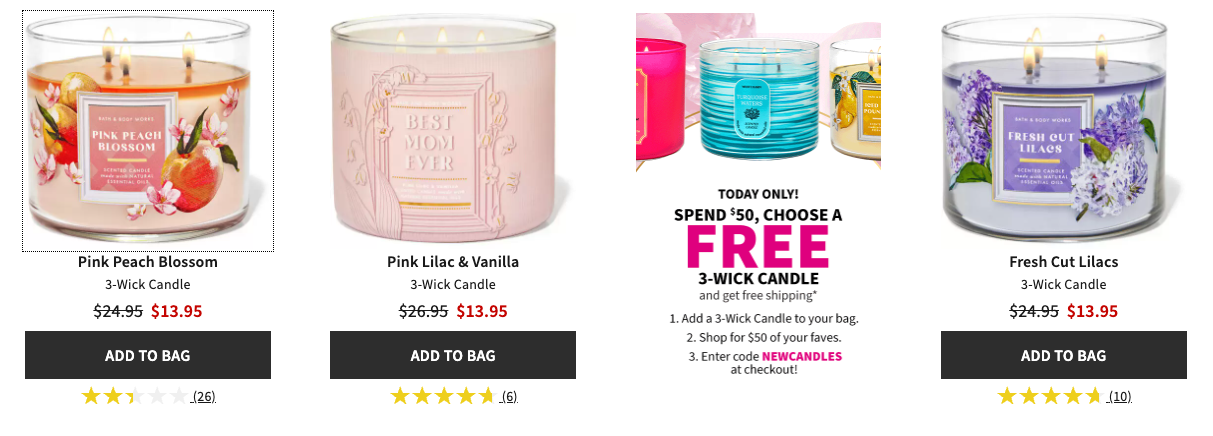Click the NEWCANDLES promo code text

[802, 356]
